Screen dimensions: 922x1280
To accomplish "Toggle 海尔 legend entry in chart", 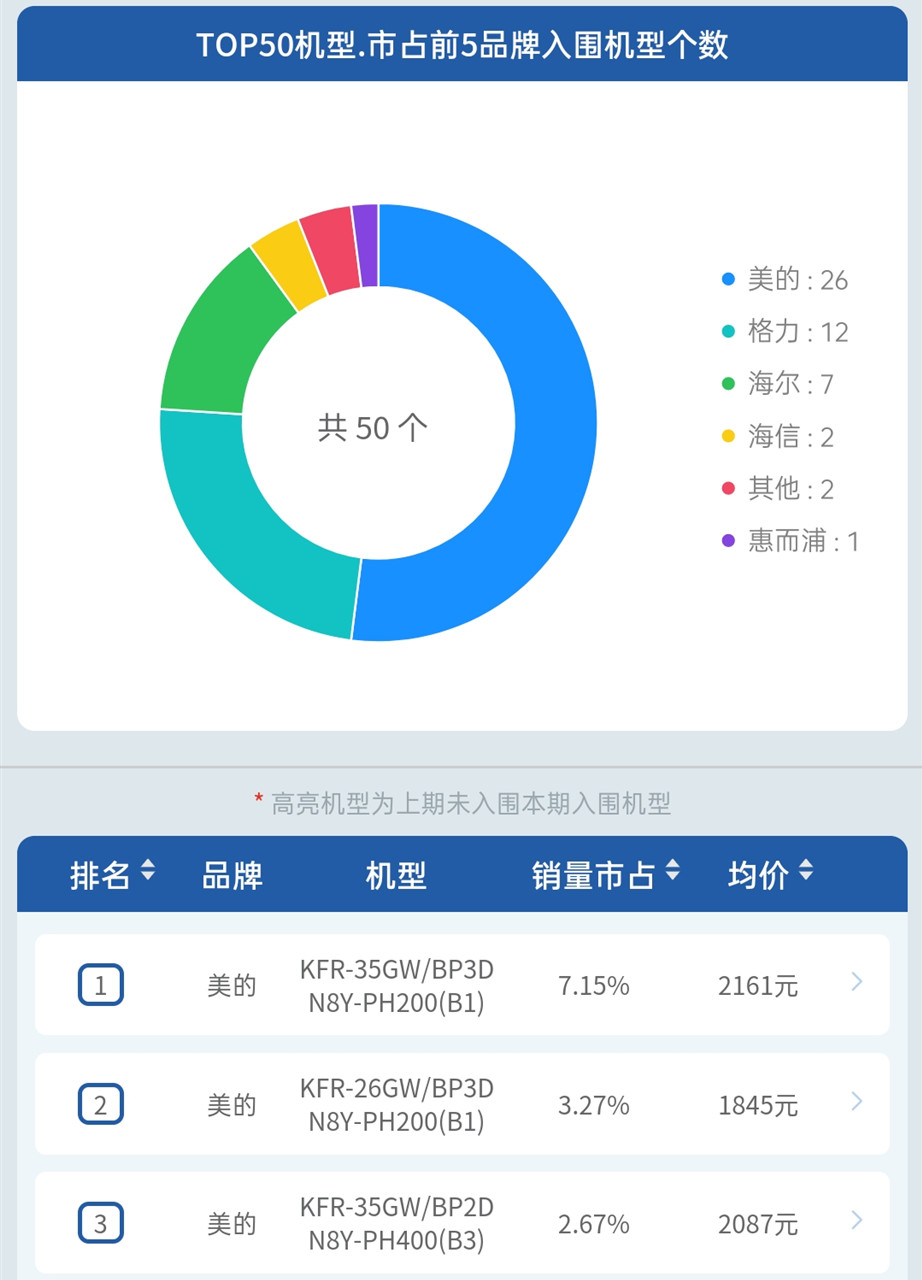I will pyautogui.click(x=778, y=384).
